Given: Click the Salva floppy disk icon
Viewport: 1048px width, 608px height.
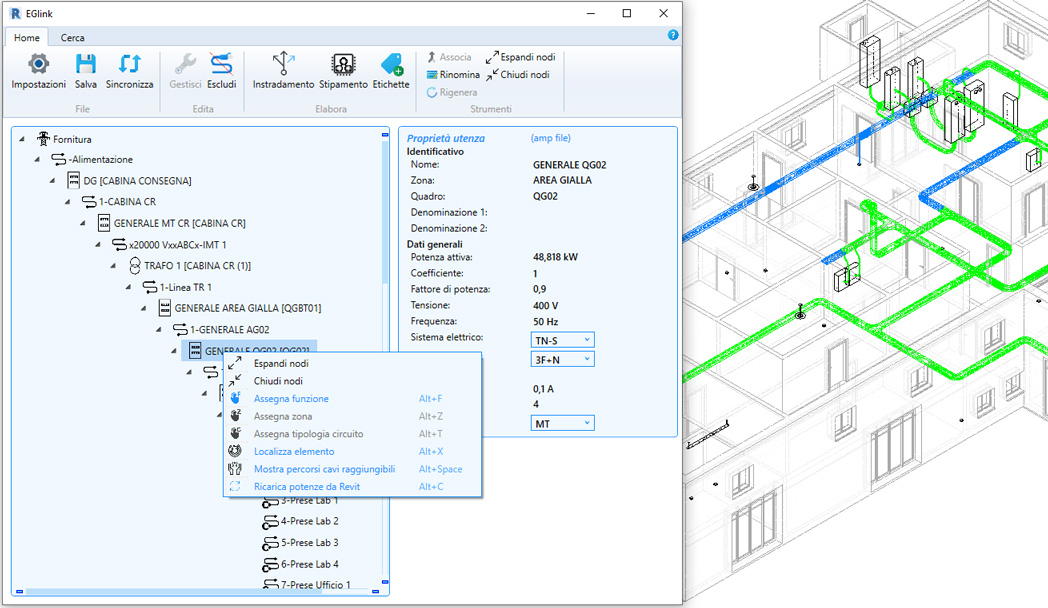Looking at the screenshot, I should coord(86,64).
